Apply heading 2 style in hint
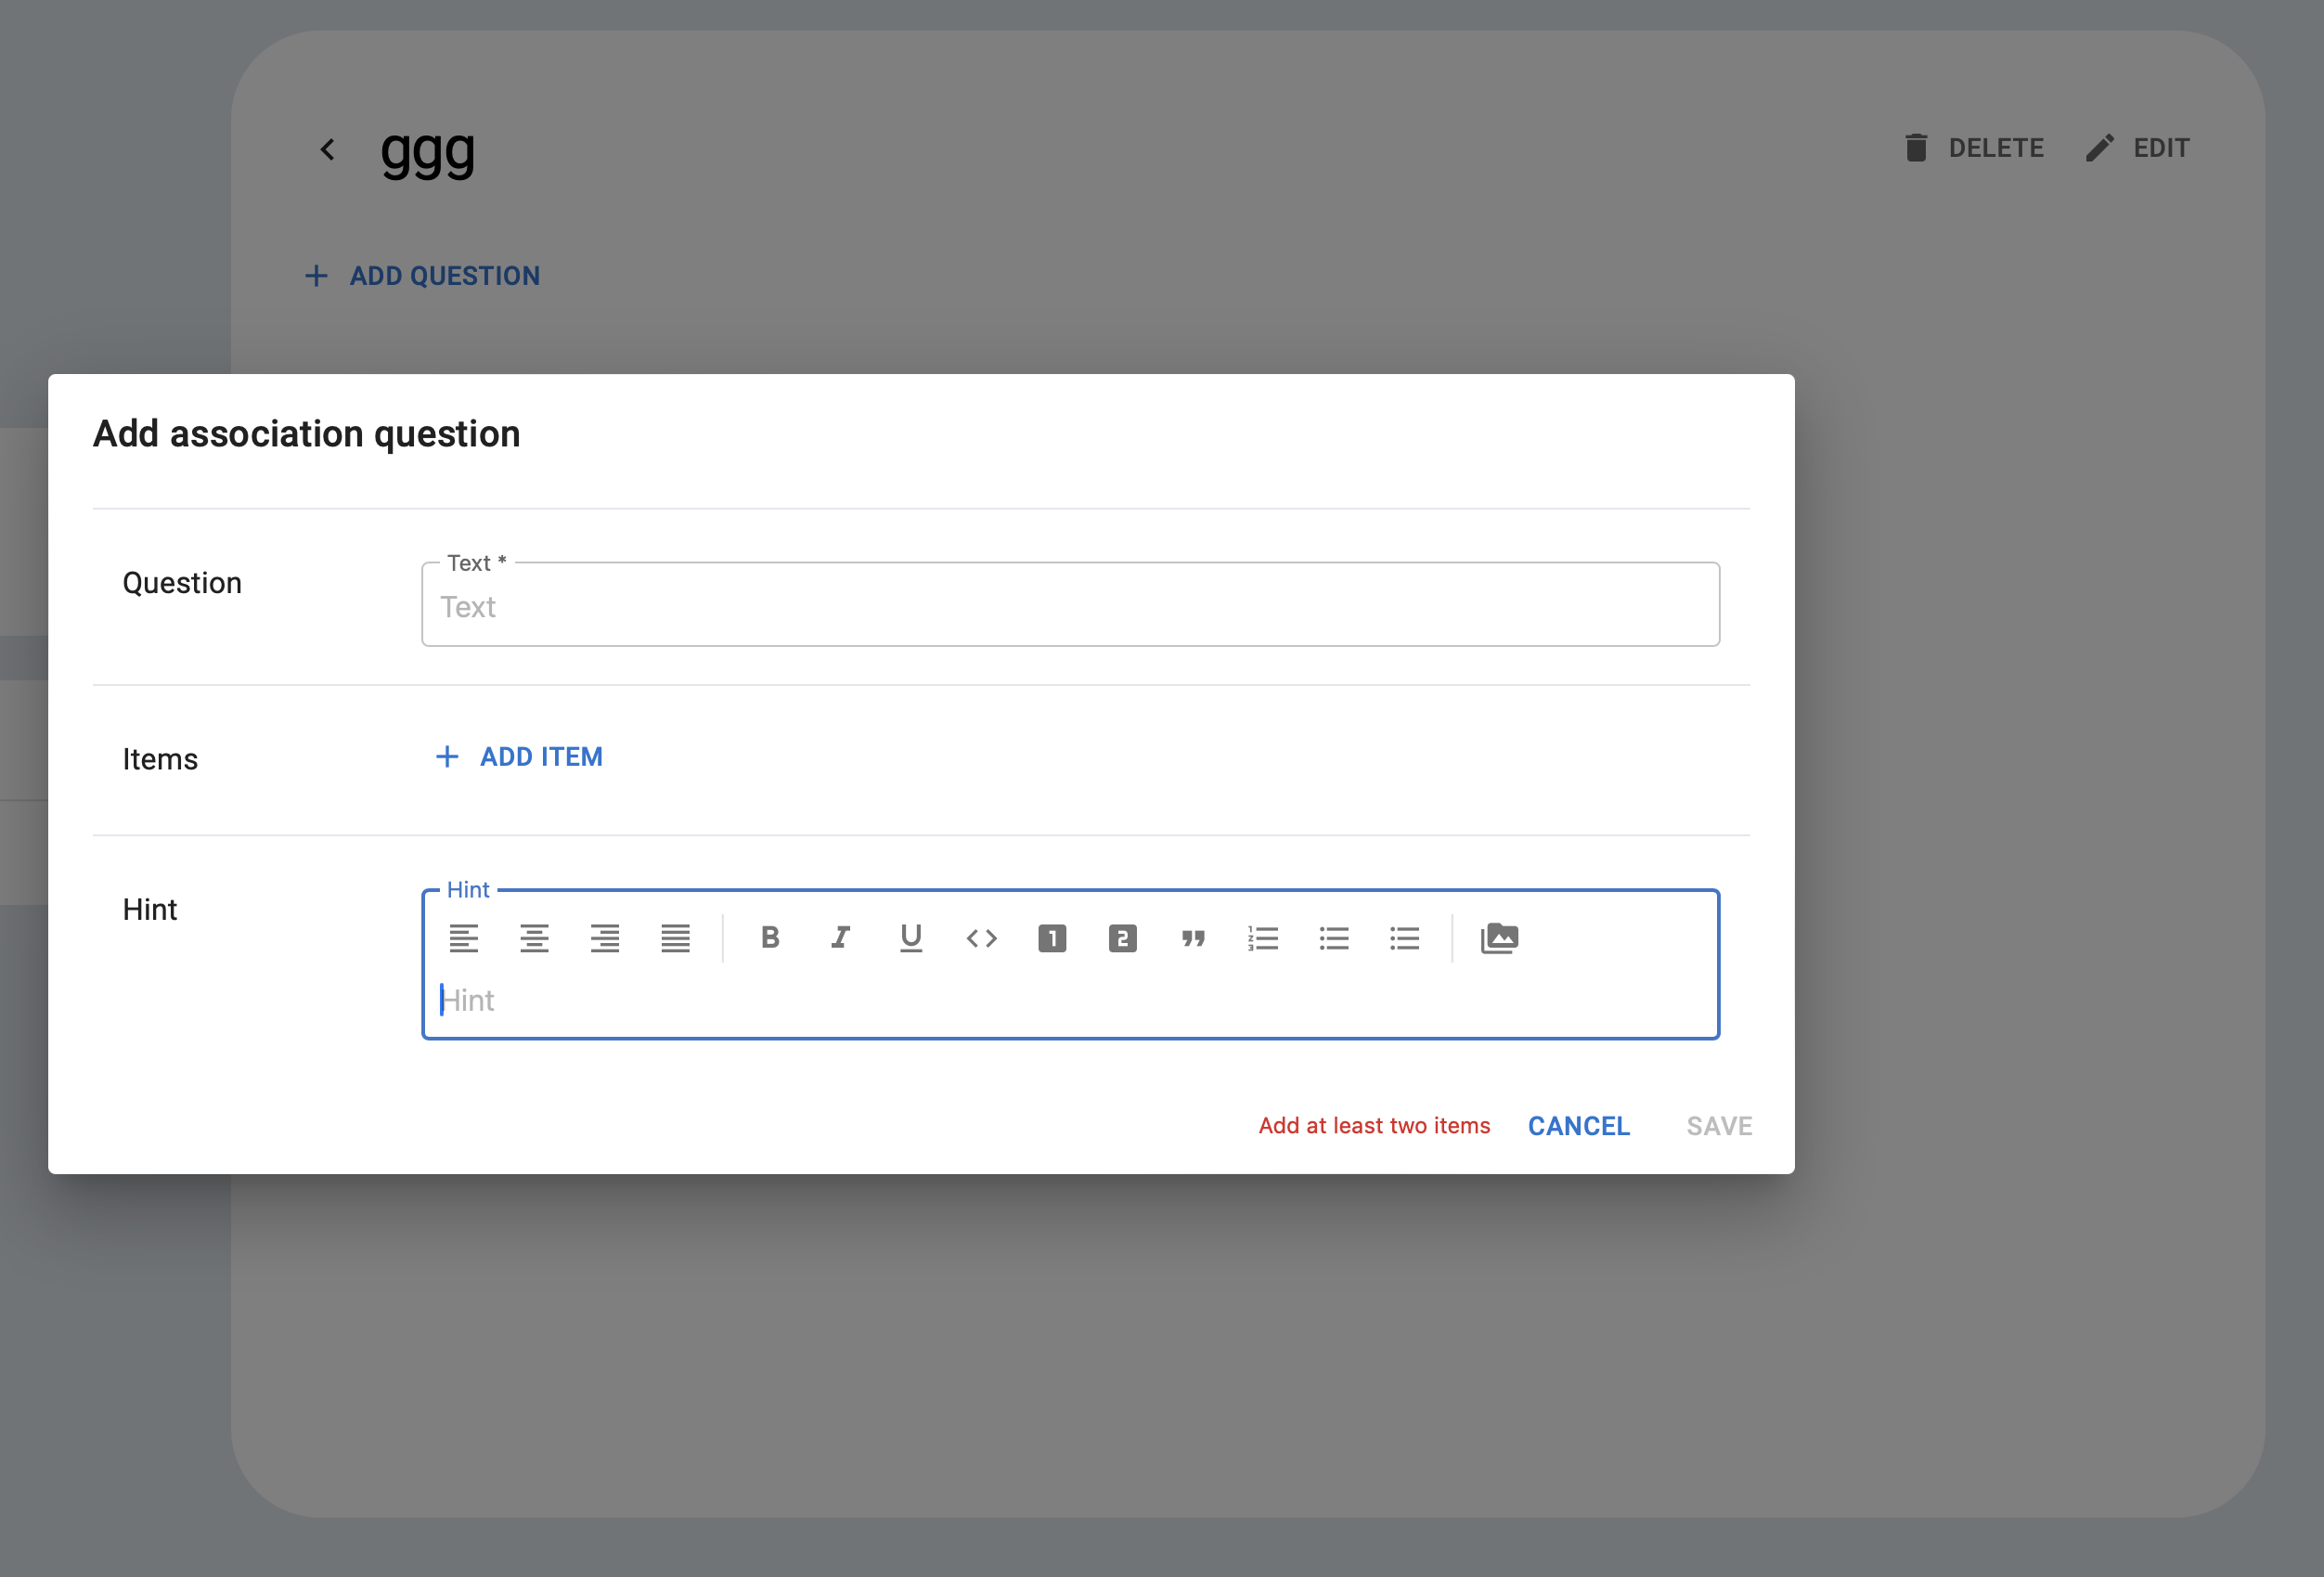 tap(1123, 938)
